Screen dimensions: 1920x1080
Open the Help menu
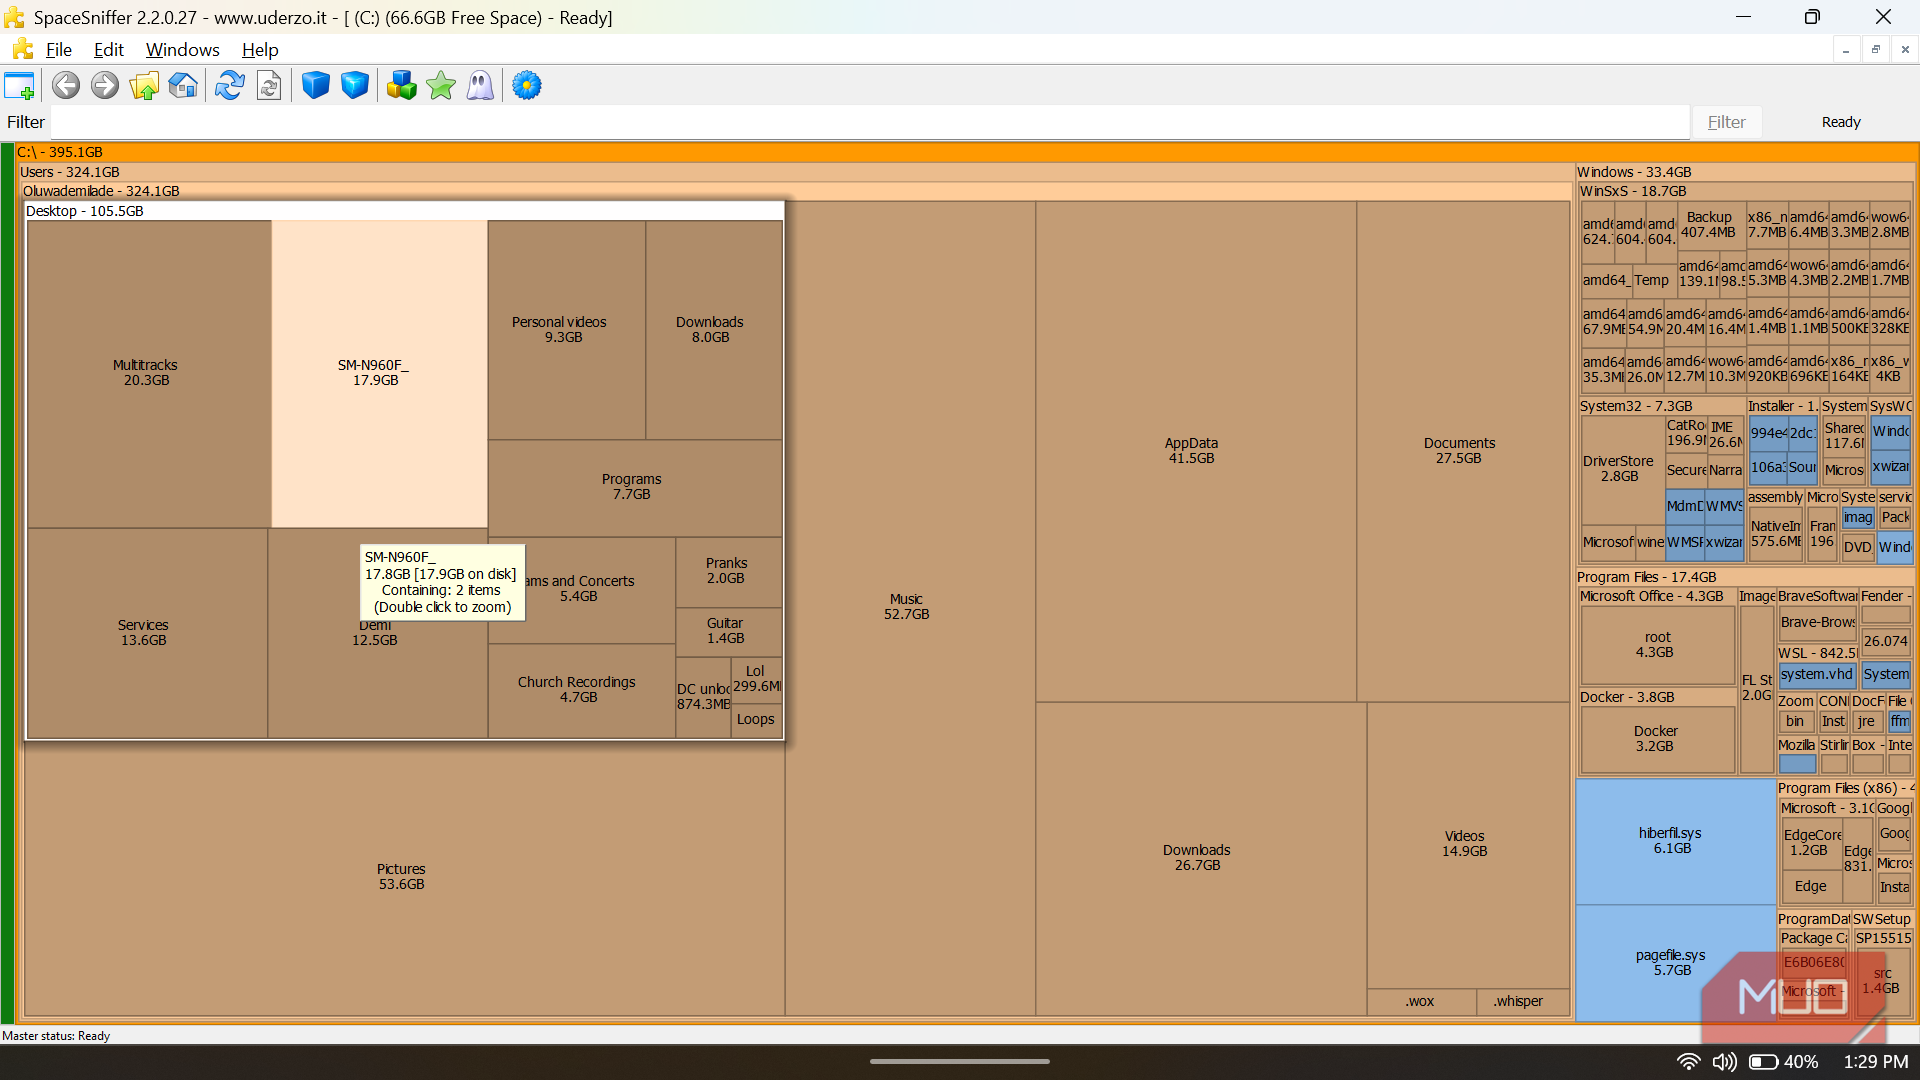click(260, 50)
